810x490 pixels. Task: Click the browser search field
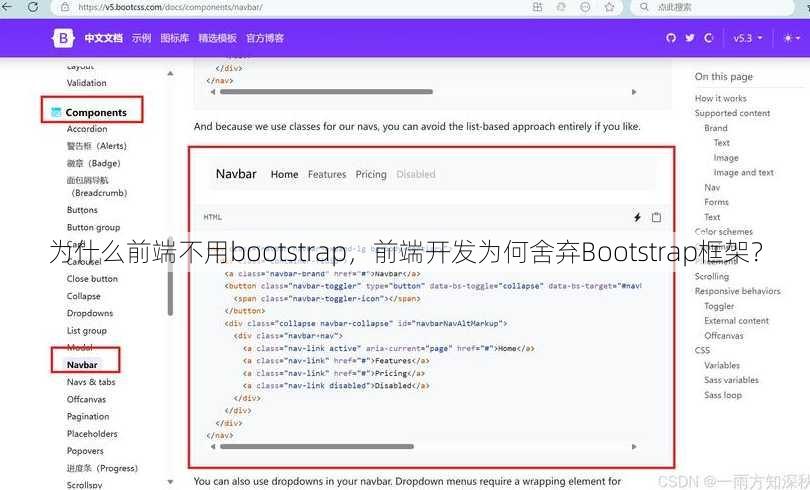click(713, 7)
